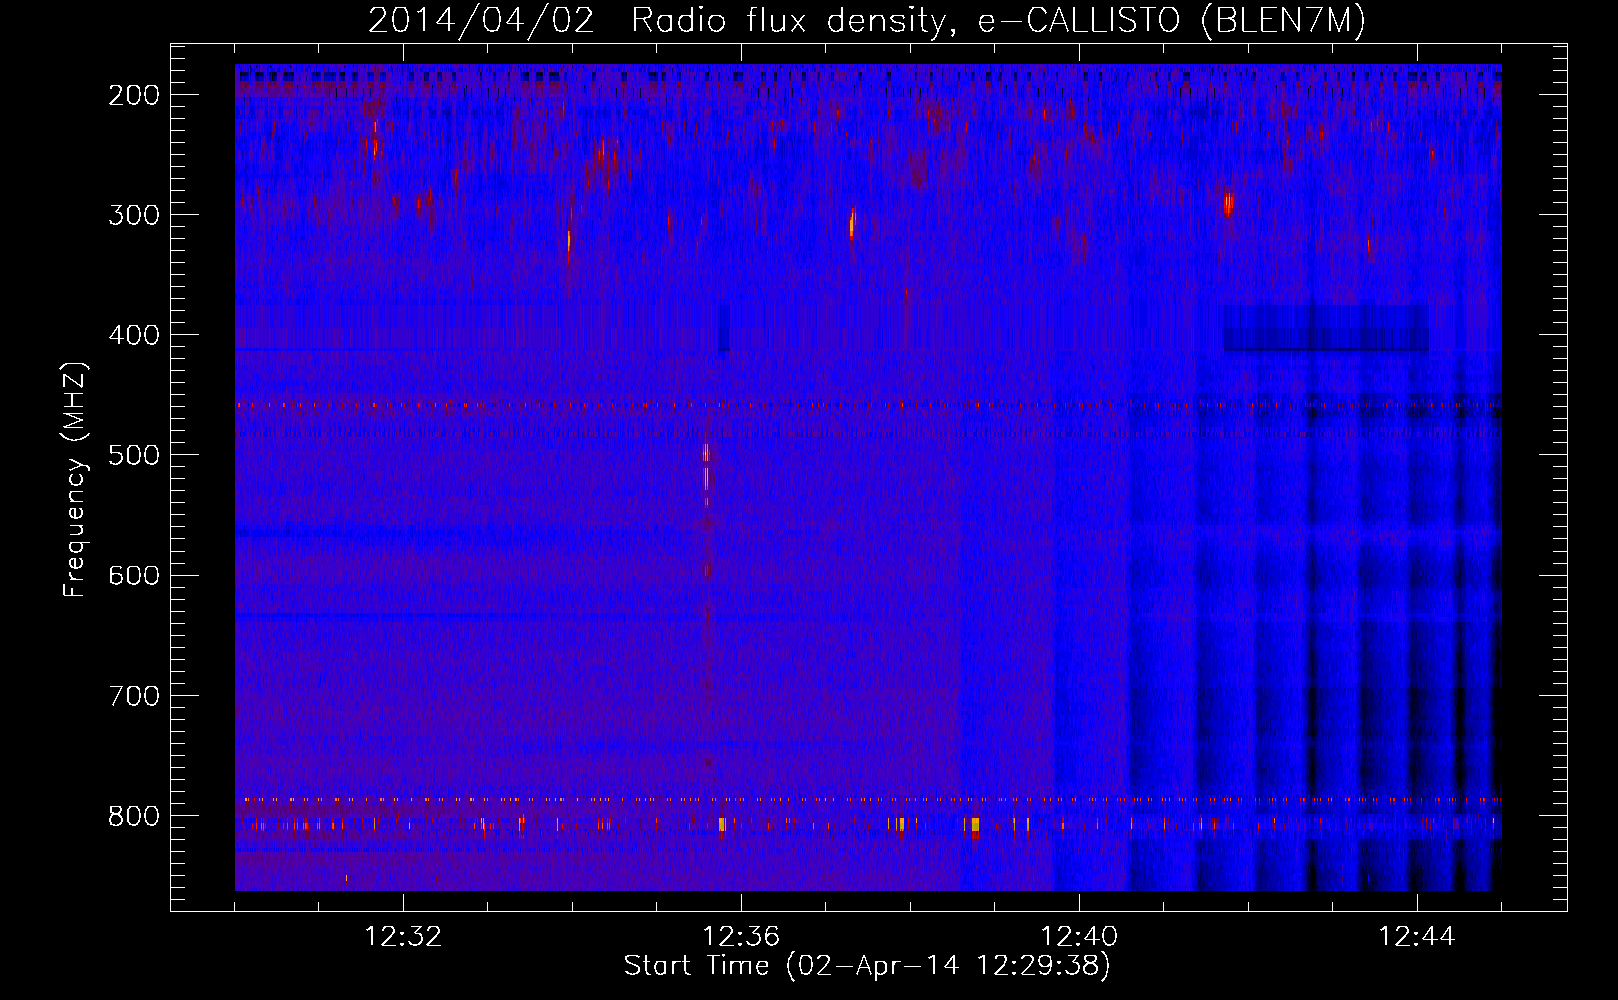Click the 12:36 time tick label
Image resolution: width=1618 pixels, height=1000 pixels.
[741, 937]
